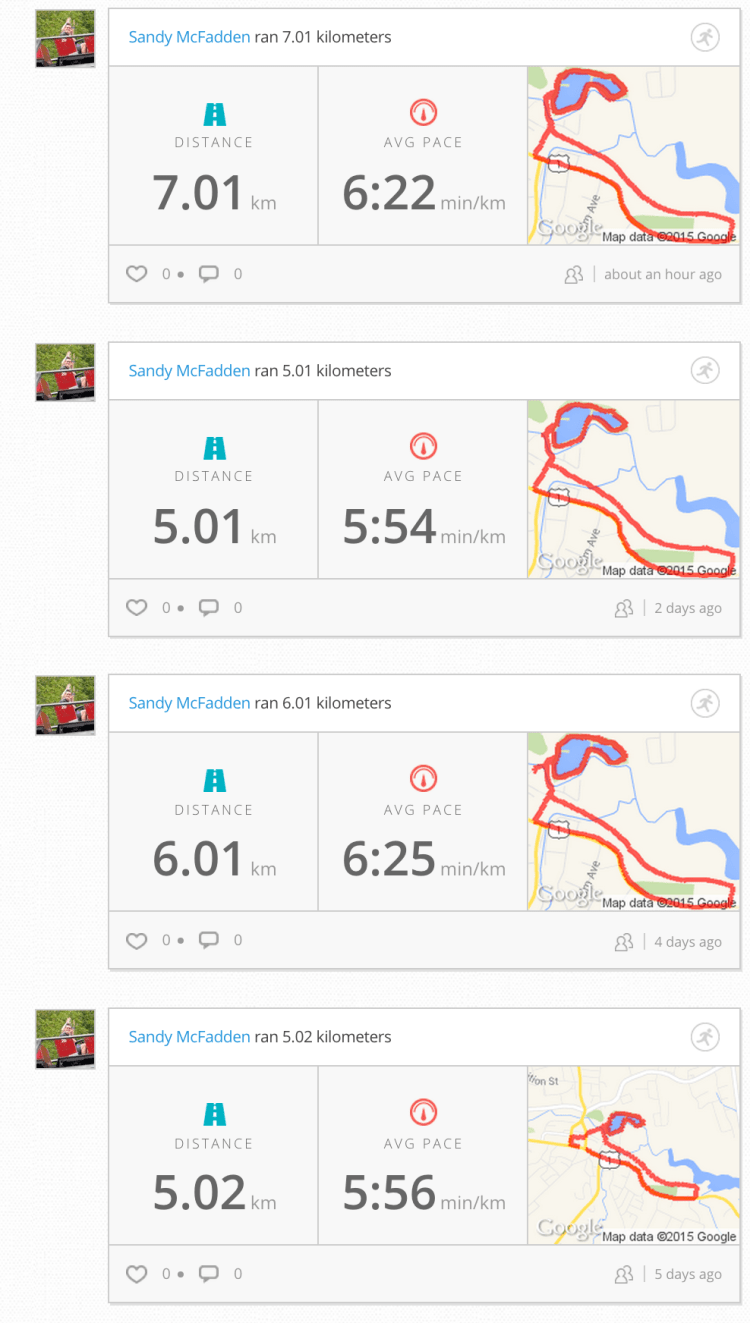Comment on the 6.01 kilometers run
This screenshot has width=750, height=1323.
[209, 941]
